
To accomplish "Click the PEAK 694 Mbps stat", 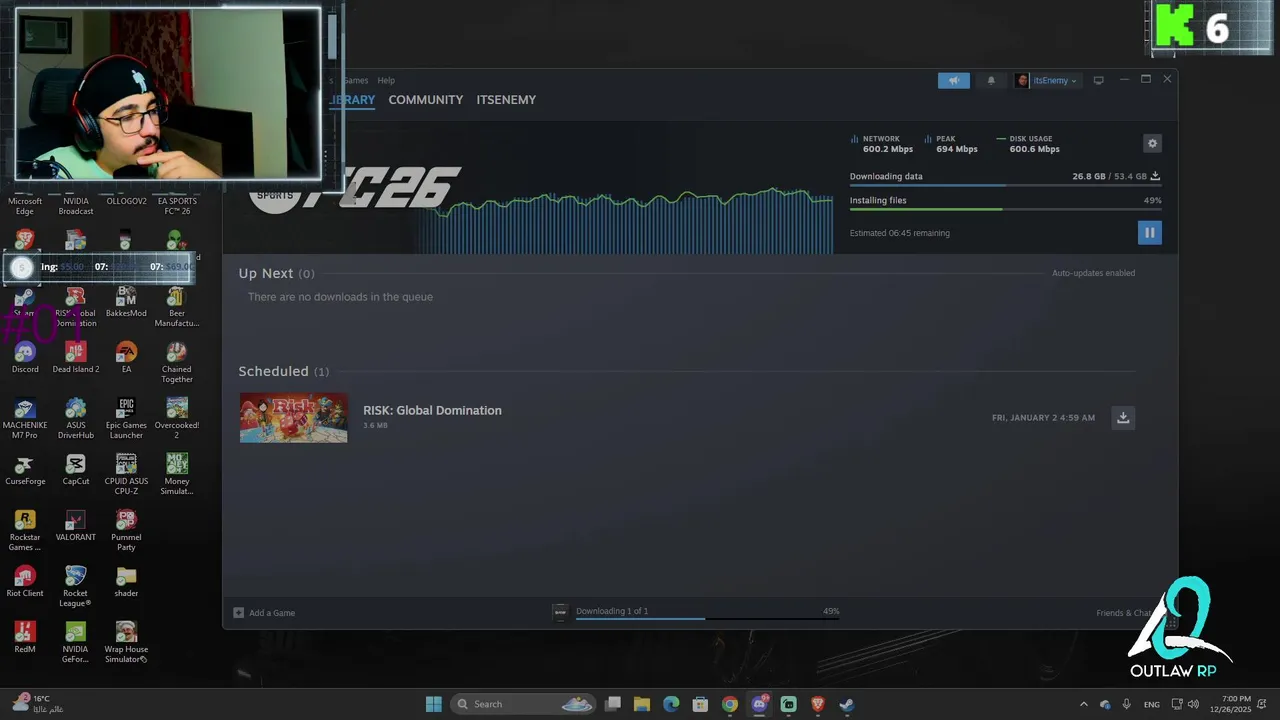I will (951, 144).
